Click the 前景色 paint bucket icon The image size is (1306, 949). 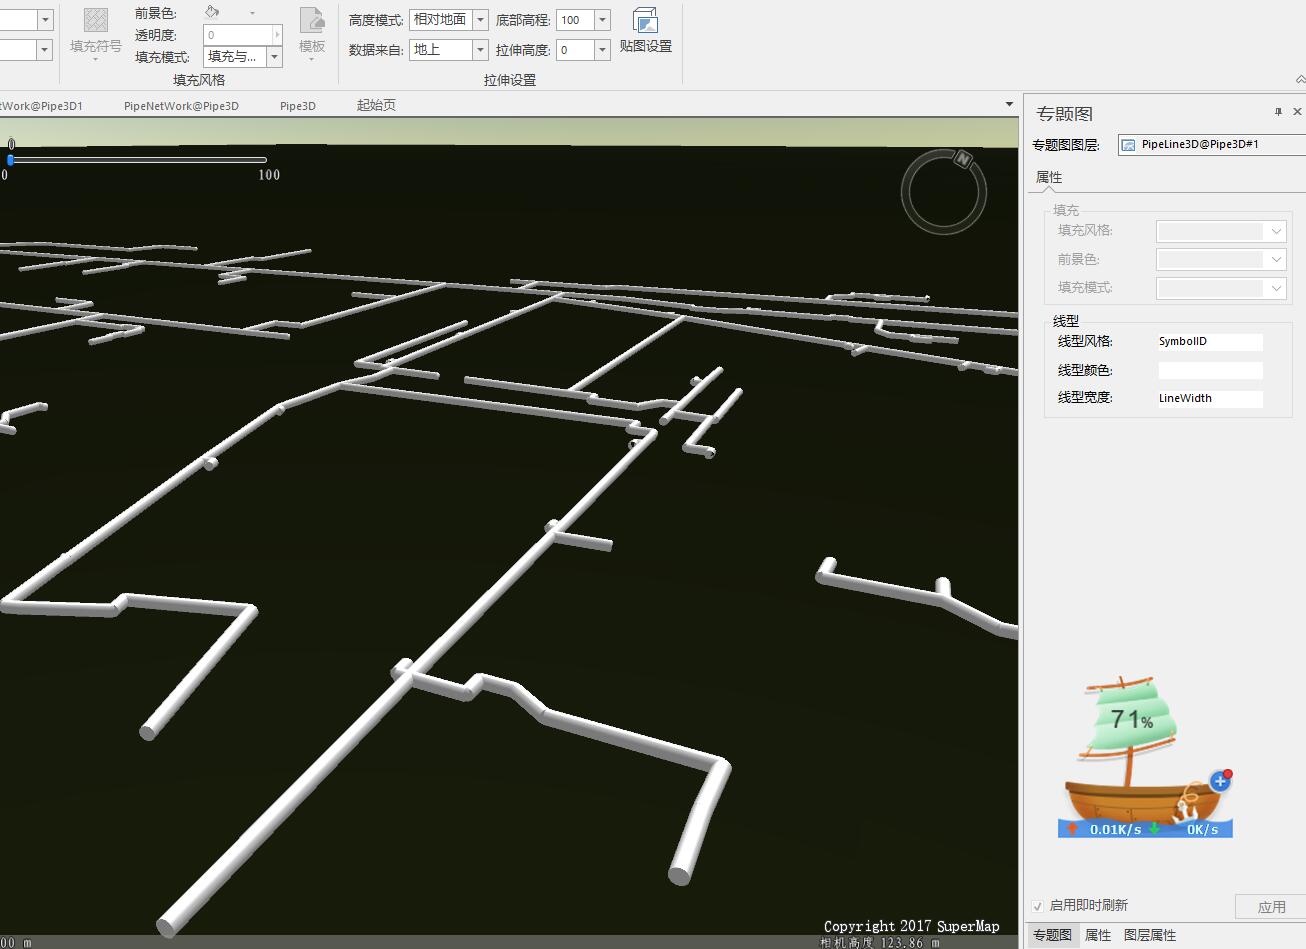click(212, 12)
